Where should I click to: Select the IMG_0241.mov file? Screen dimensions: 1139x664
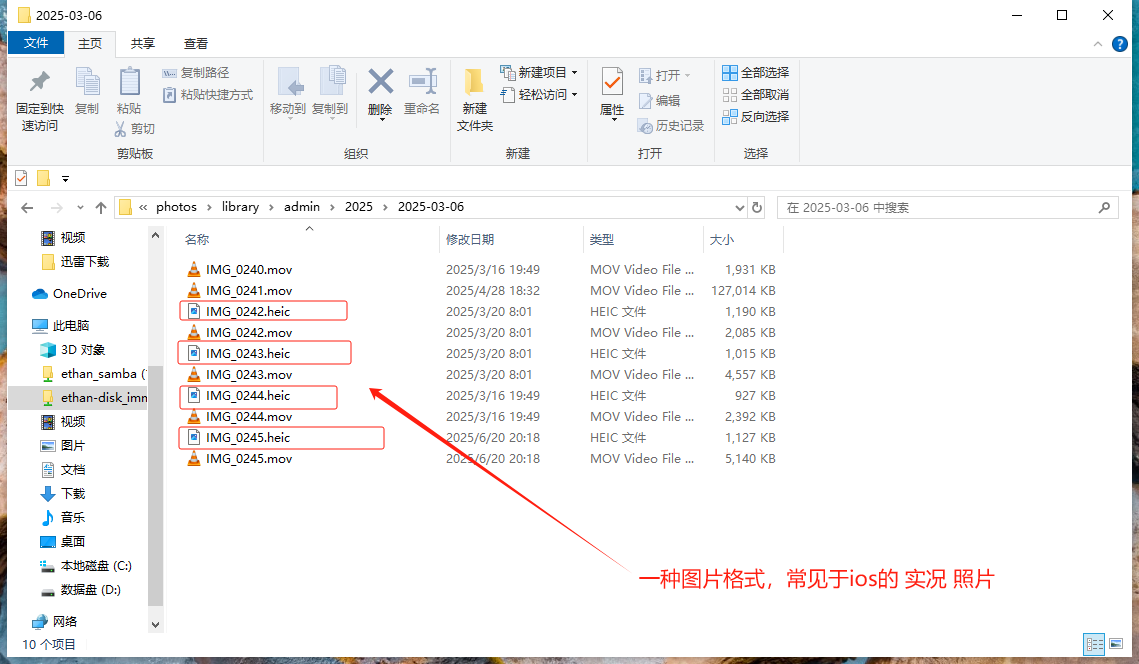click(x=249, y=291)
